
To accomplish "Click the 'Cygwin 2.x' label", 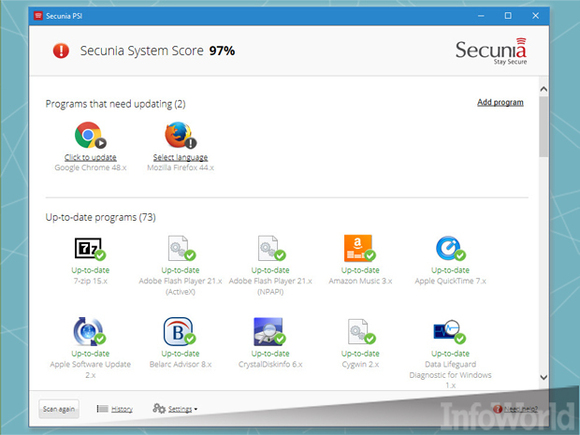I will 360,364.
